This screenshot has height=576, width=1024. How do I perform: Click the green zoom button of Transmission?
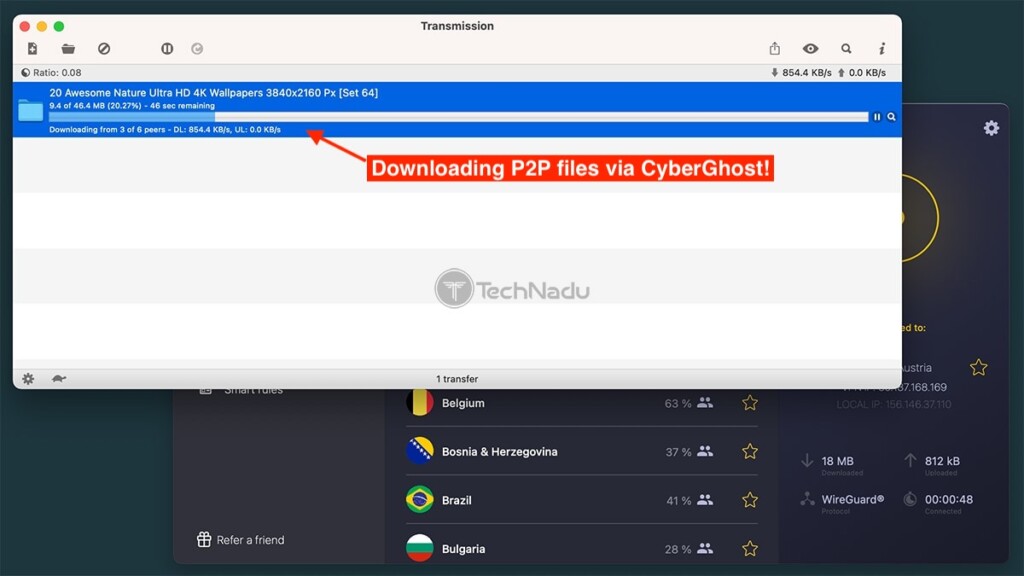click(x=59, y=26)
